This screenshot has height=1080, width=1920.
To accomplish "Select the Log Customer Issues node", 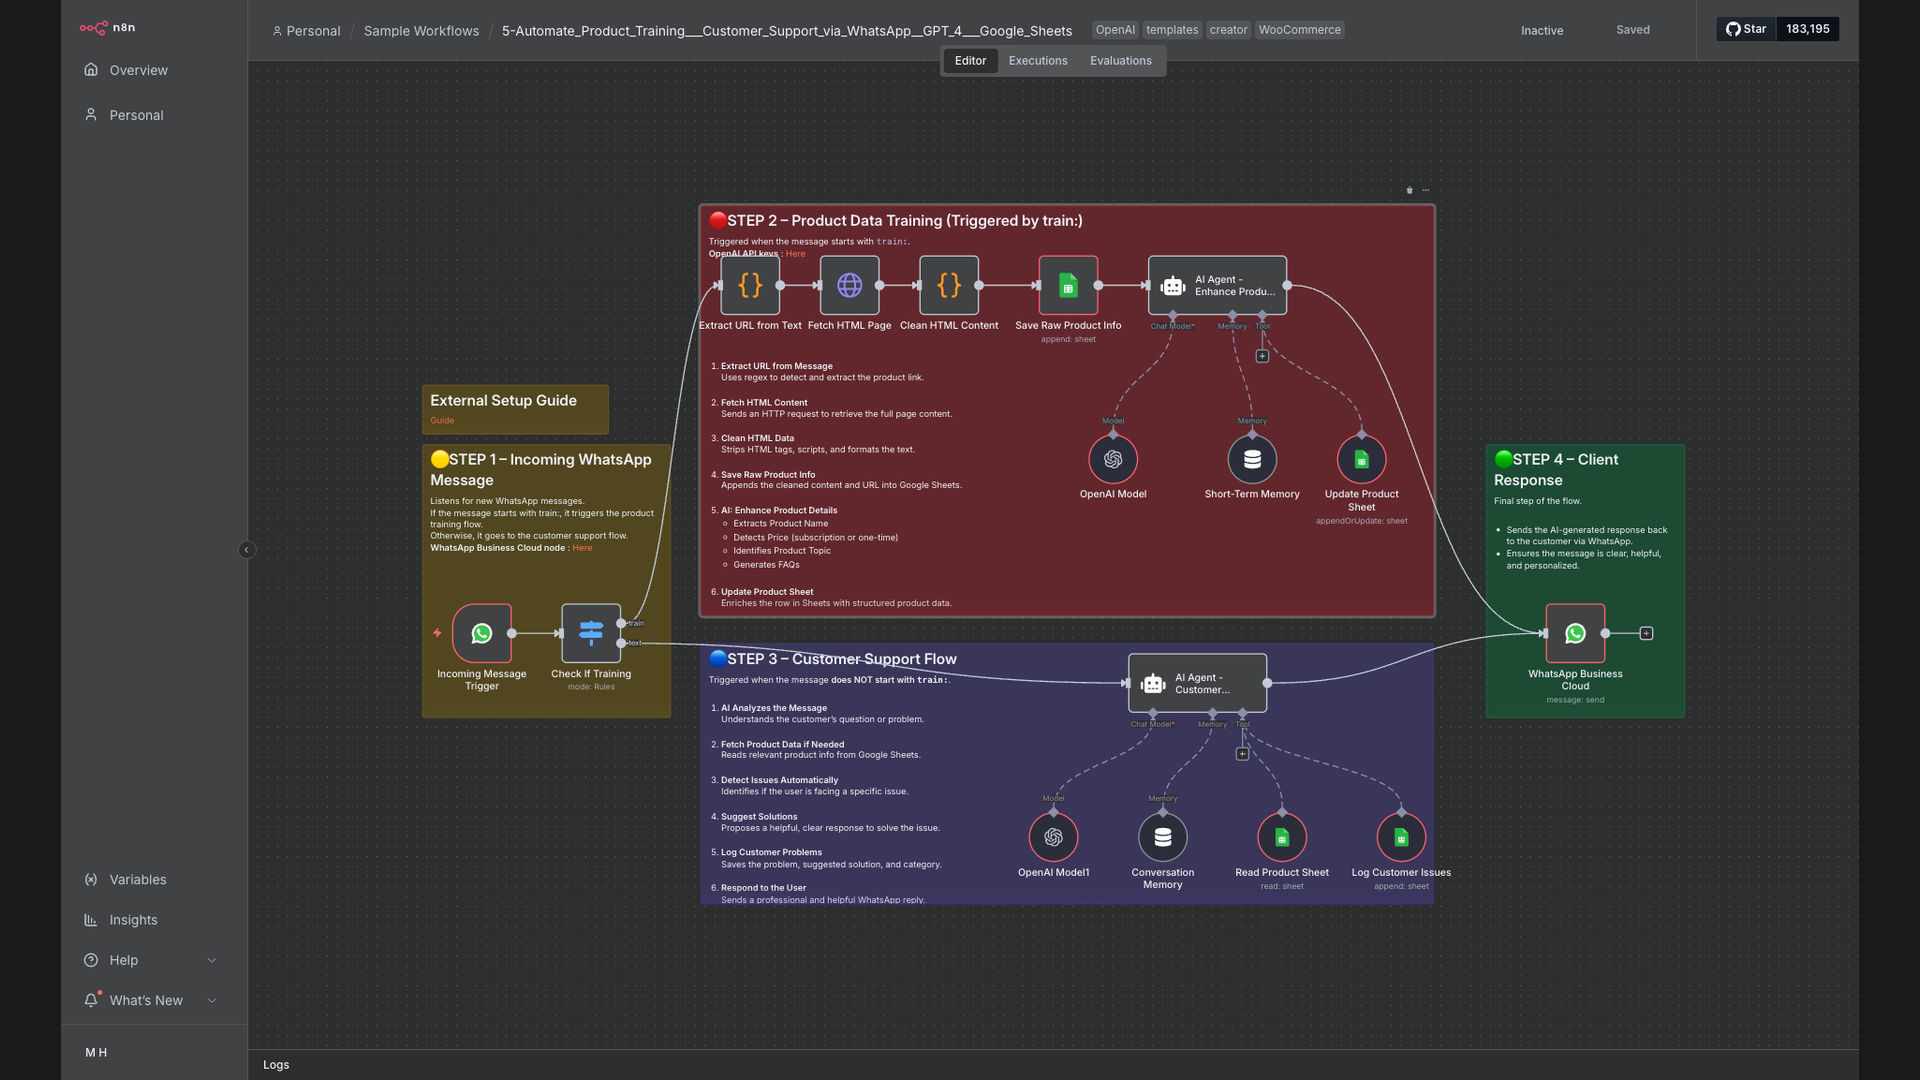I will click(1401, 837).
